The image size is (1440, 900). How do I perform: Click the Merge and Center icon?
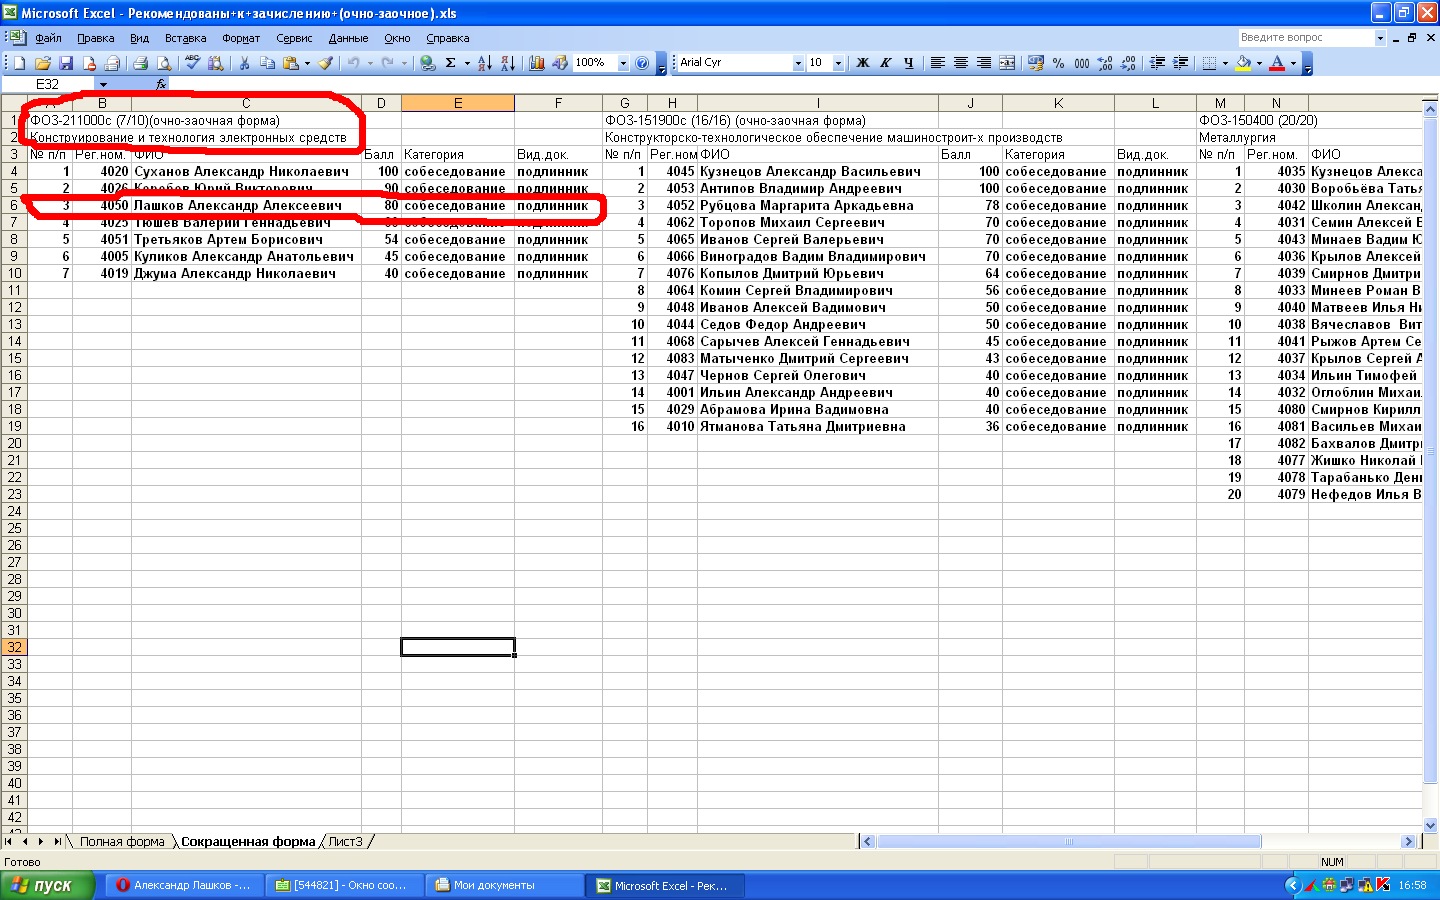[x=1007, y=63]
